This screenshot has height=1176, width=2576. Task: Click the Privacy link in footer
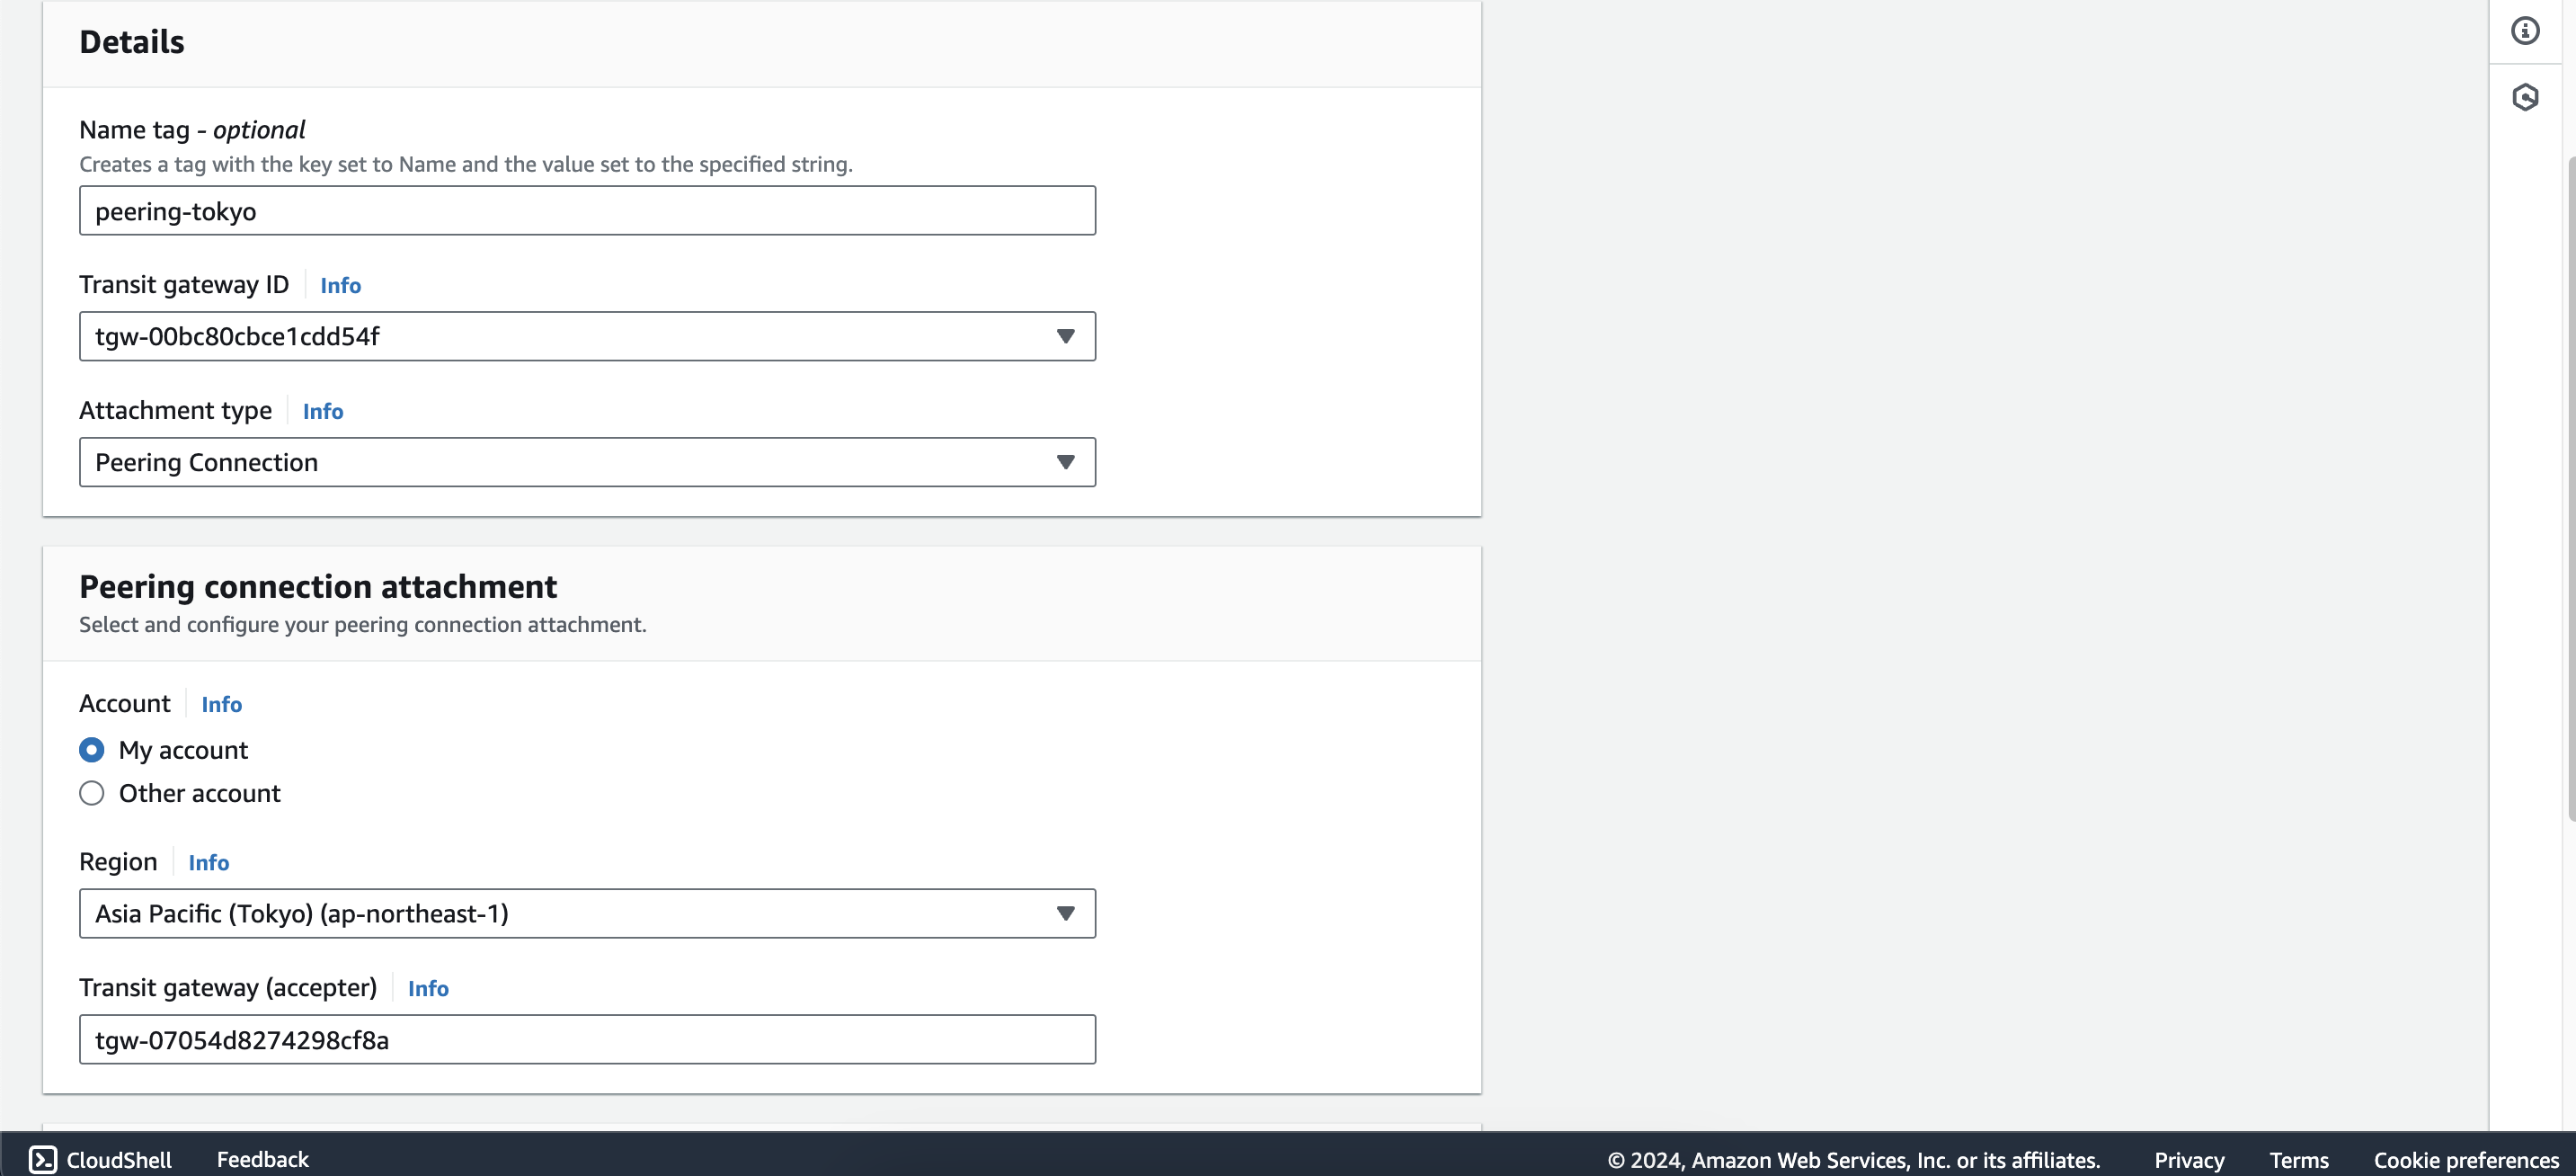2191,1156
